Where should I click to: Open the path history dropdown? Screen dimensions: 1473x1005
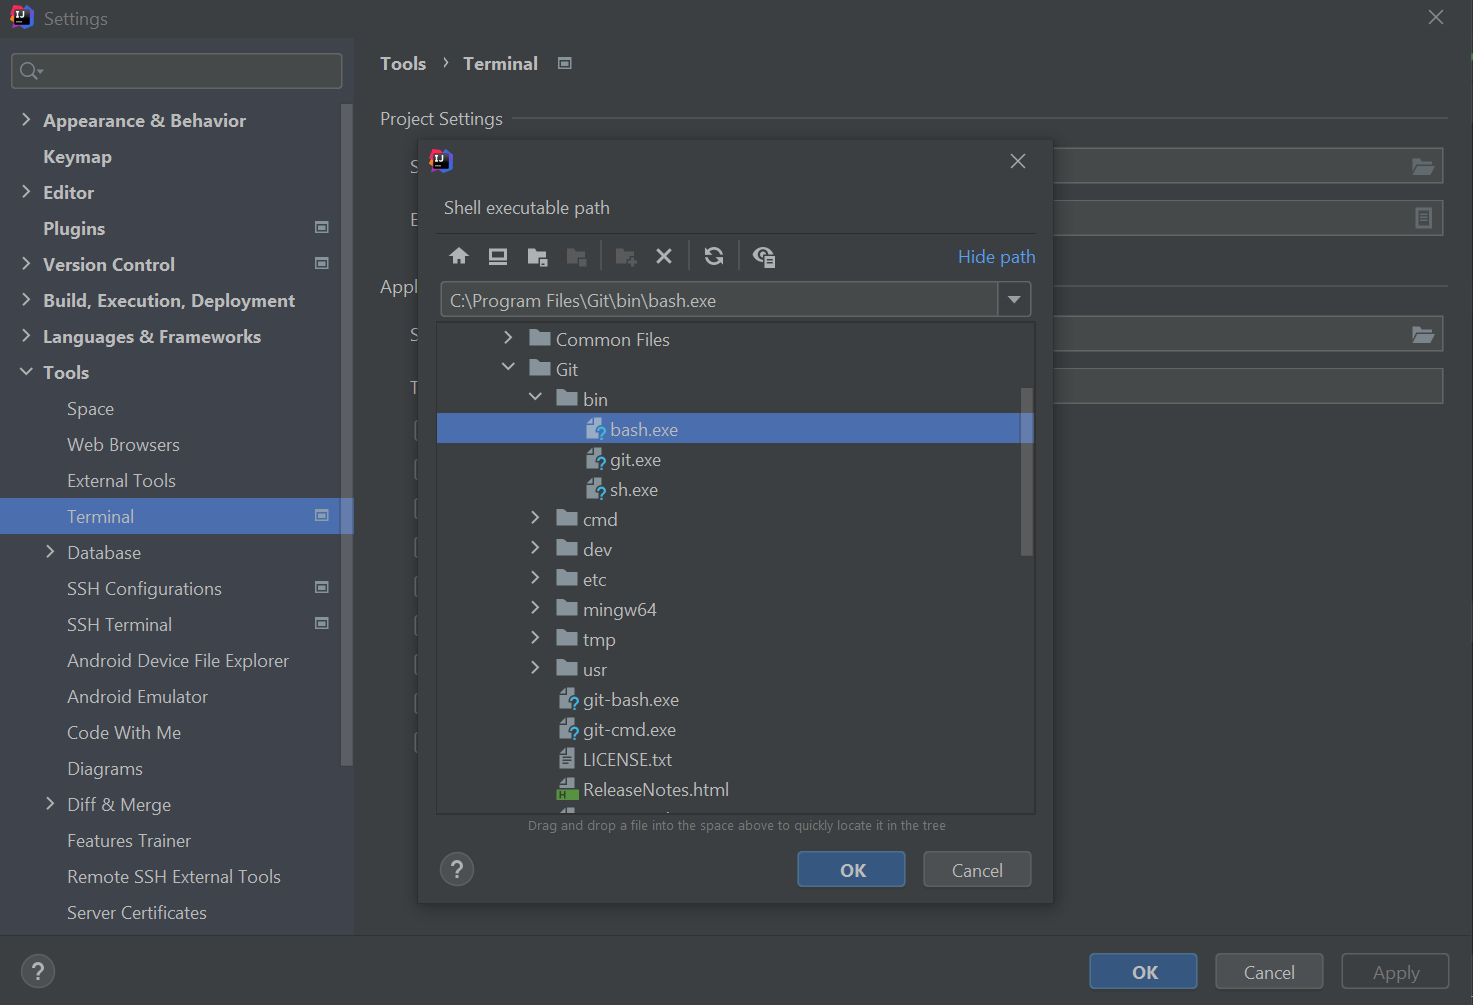(x=1013, y=299)
